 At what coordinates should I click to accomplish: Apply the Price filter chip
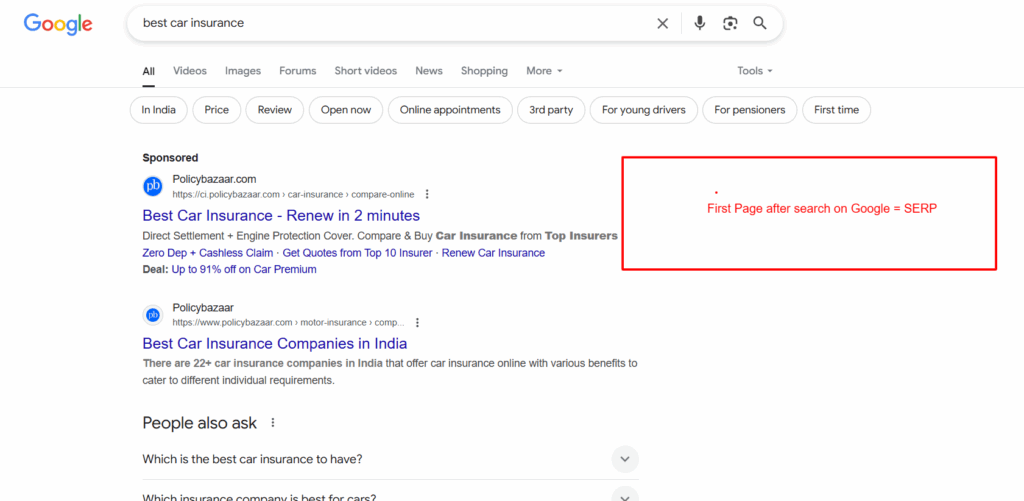(x=216, y=110)
